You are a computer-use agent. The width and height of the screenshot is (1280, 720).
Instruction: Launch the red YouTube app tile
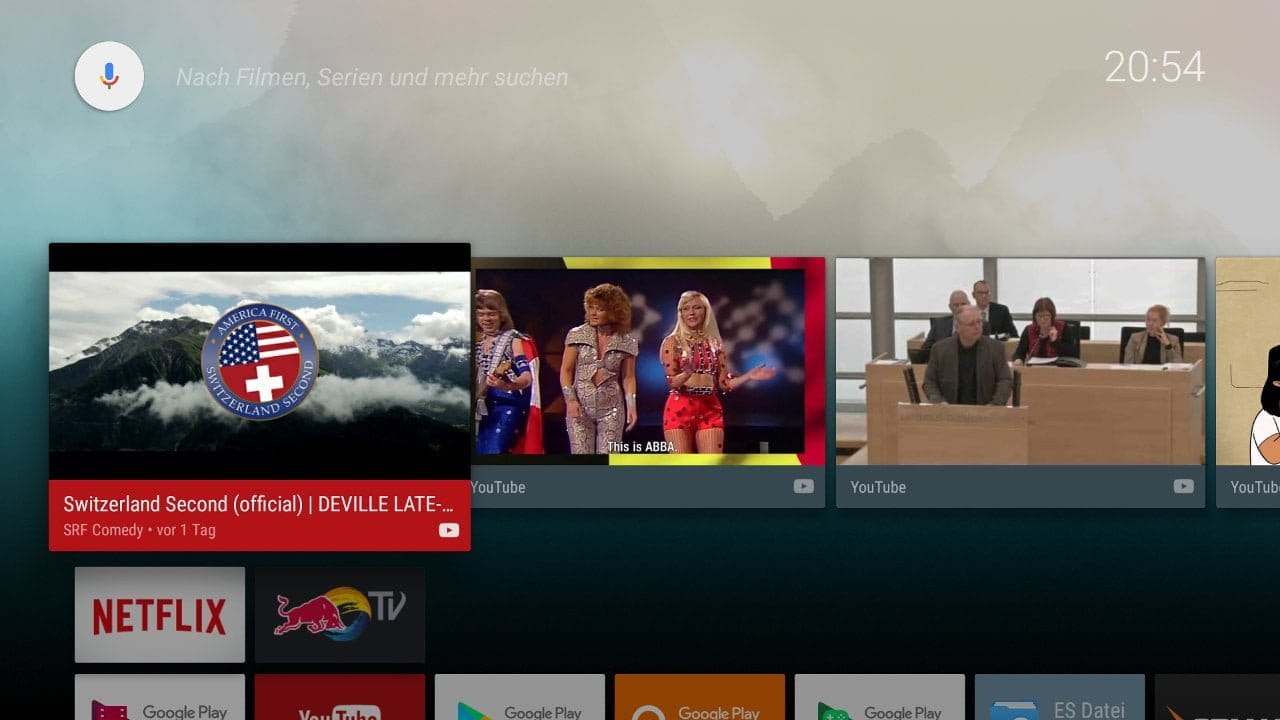point(340,699)
